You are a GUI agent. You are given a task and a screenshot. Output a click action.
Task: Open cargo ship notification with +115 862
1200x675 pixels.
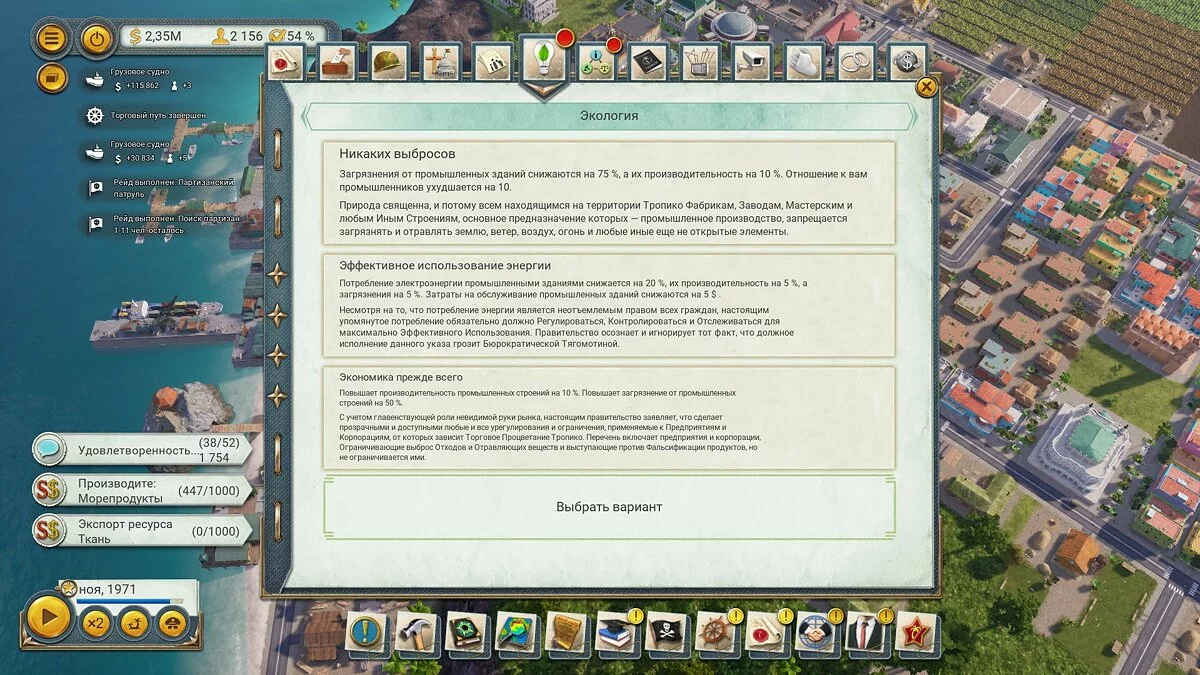tap(140, 79)
